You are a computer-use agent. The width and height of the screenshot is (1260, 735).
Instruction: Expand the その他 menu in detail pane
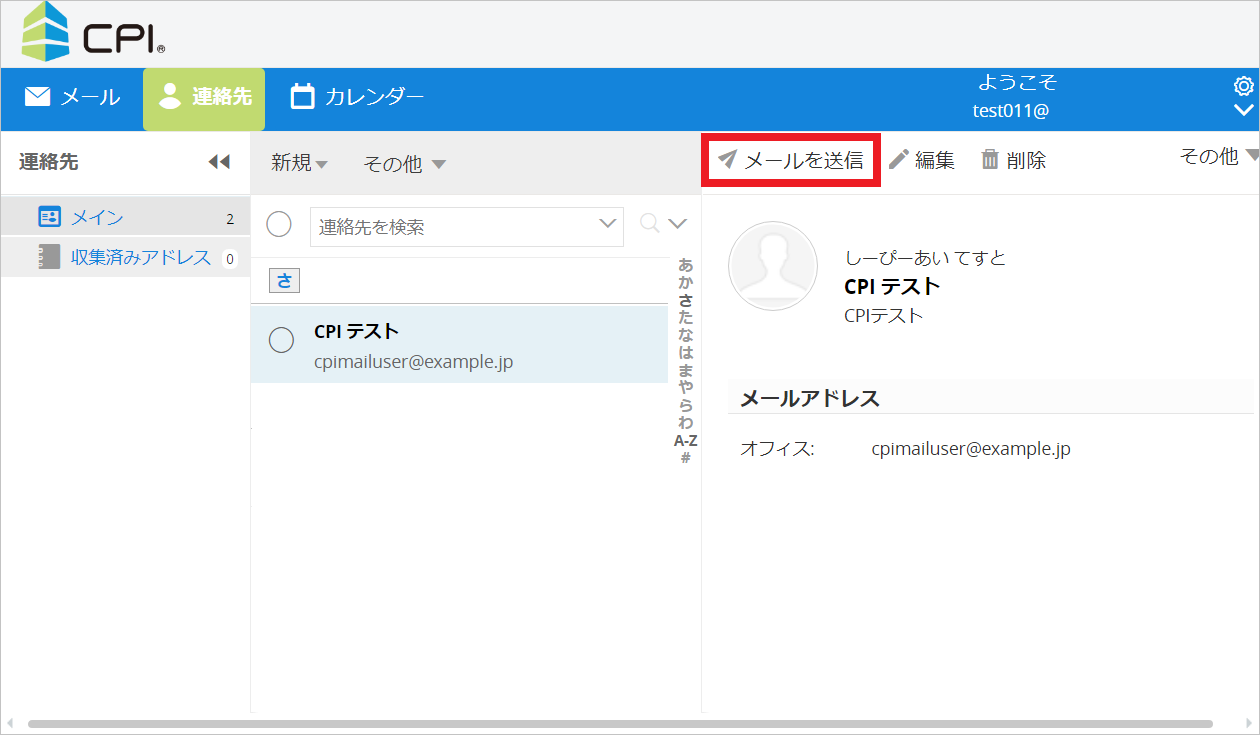click(x=1218, y=156)
